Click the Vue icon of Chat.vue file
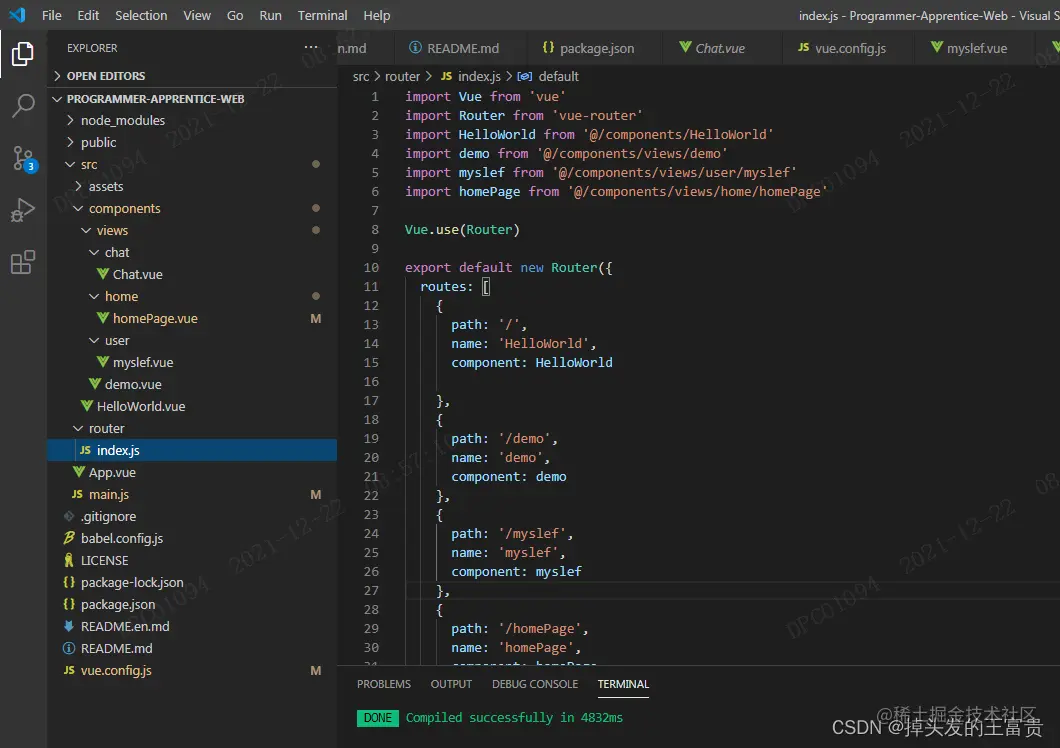Screen dimensions: 1060x748 [x=103, y=274]
